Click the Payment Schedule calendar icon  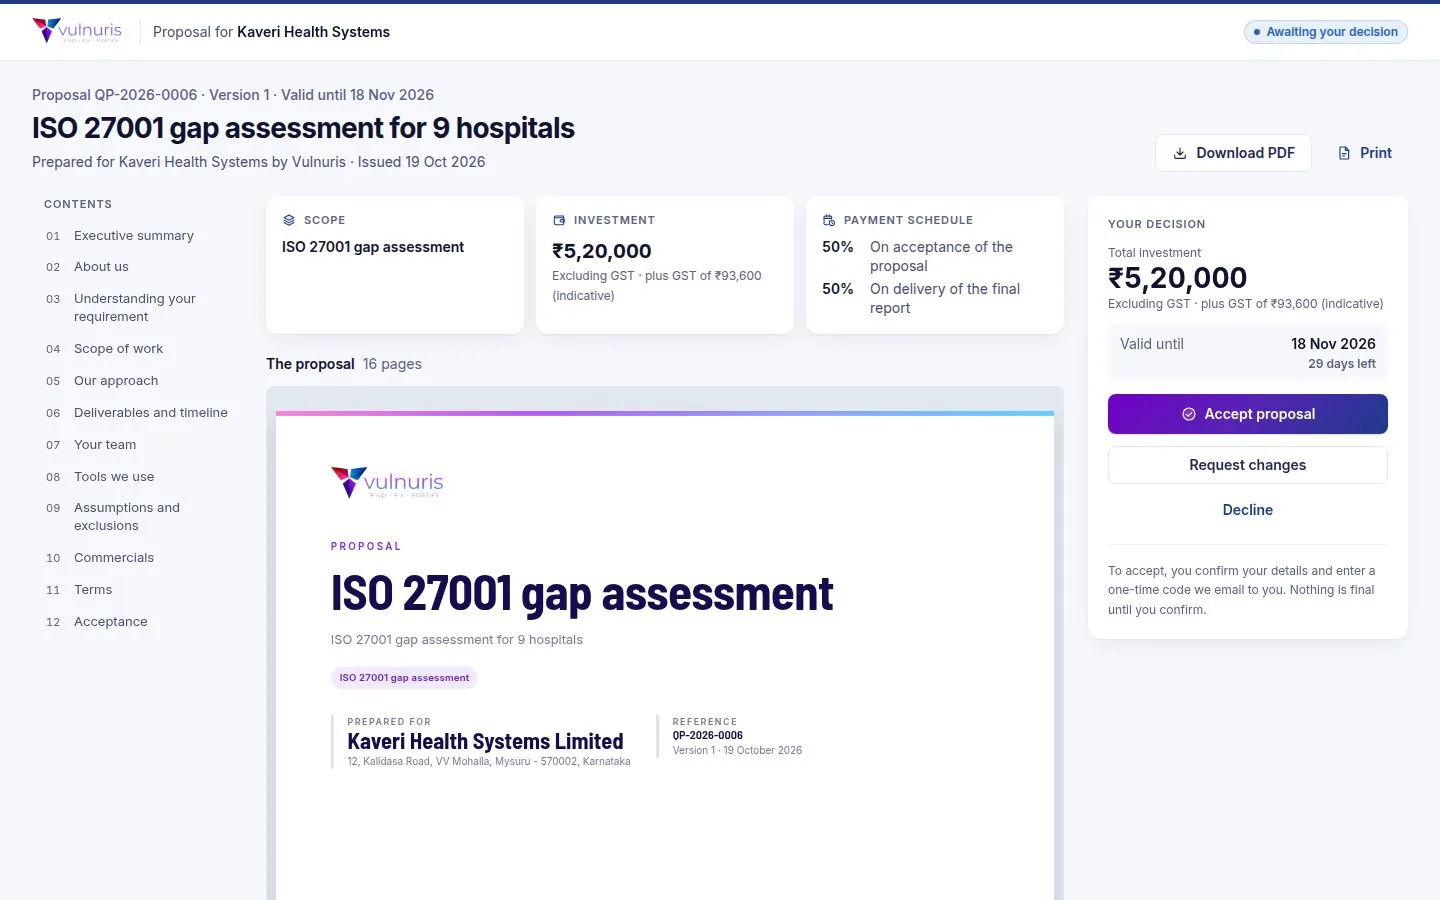829,220
